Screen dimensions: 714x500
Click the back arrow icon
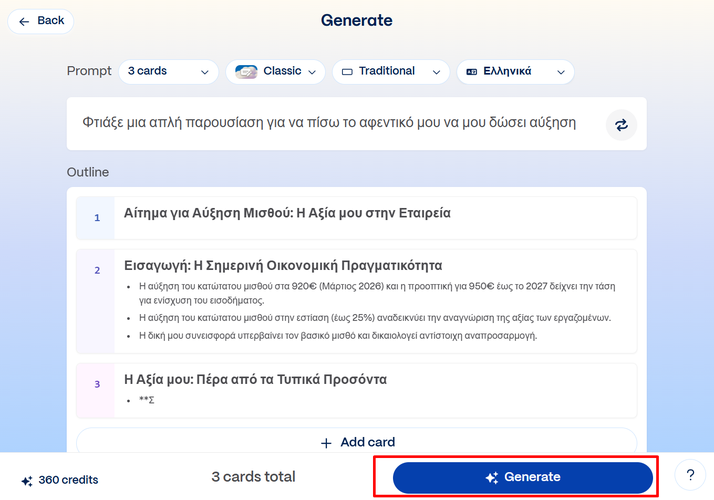(x=24, y=21)
